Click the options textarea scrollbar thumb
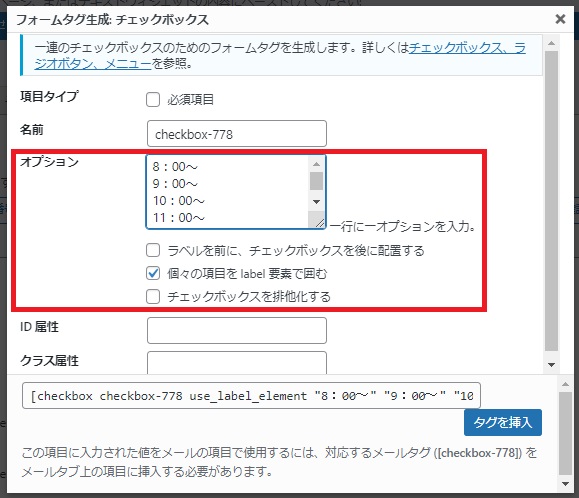 (x=316, y=181)
